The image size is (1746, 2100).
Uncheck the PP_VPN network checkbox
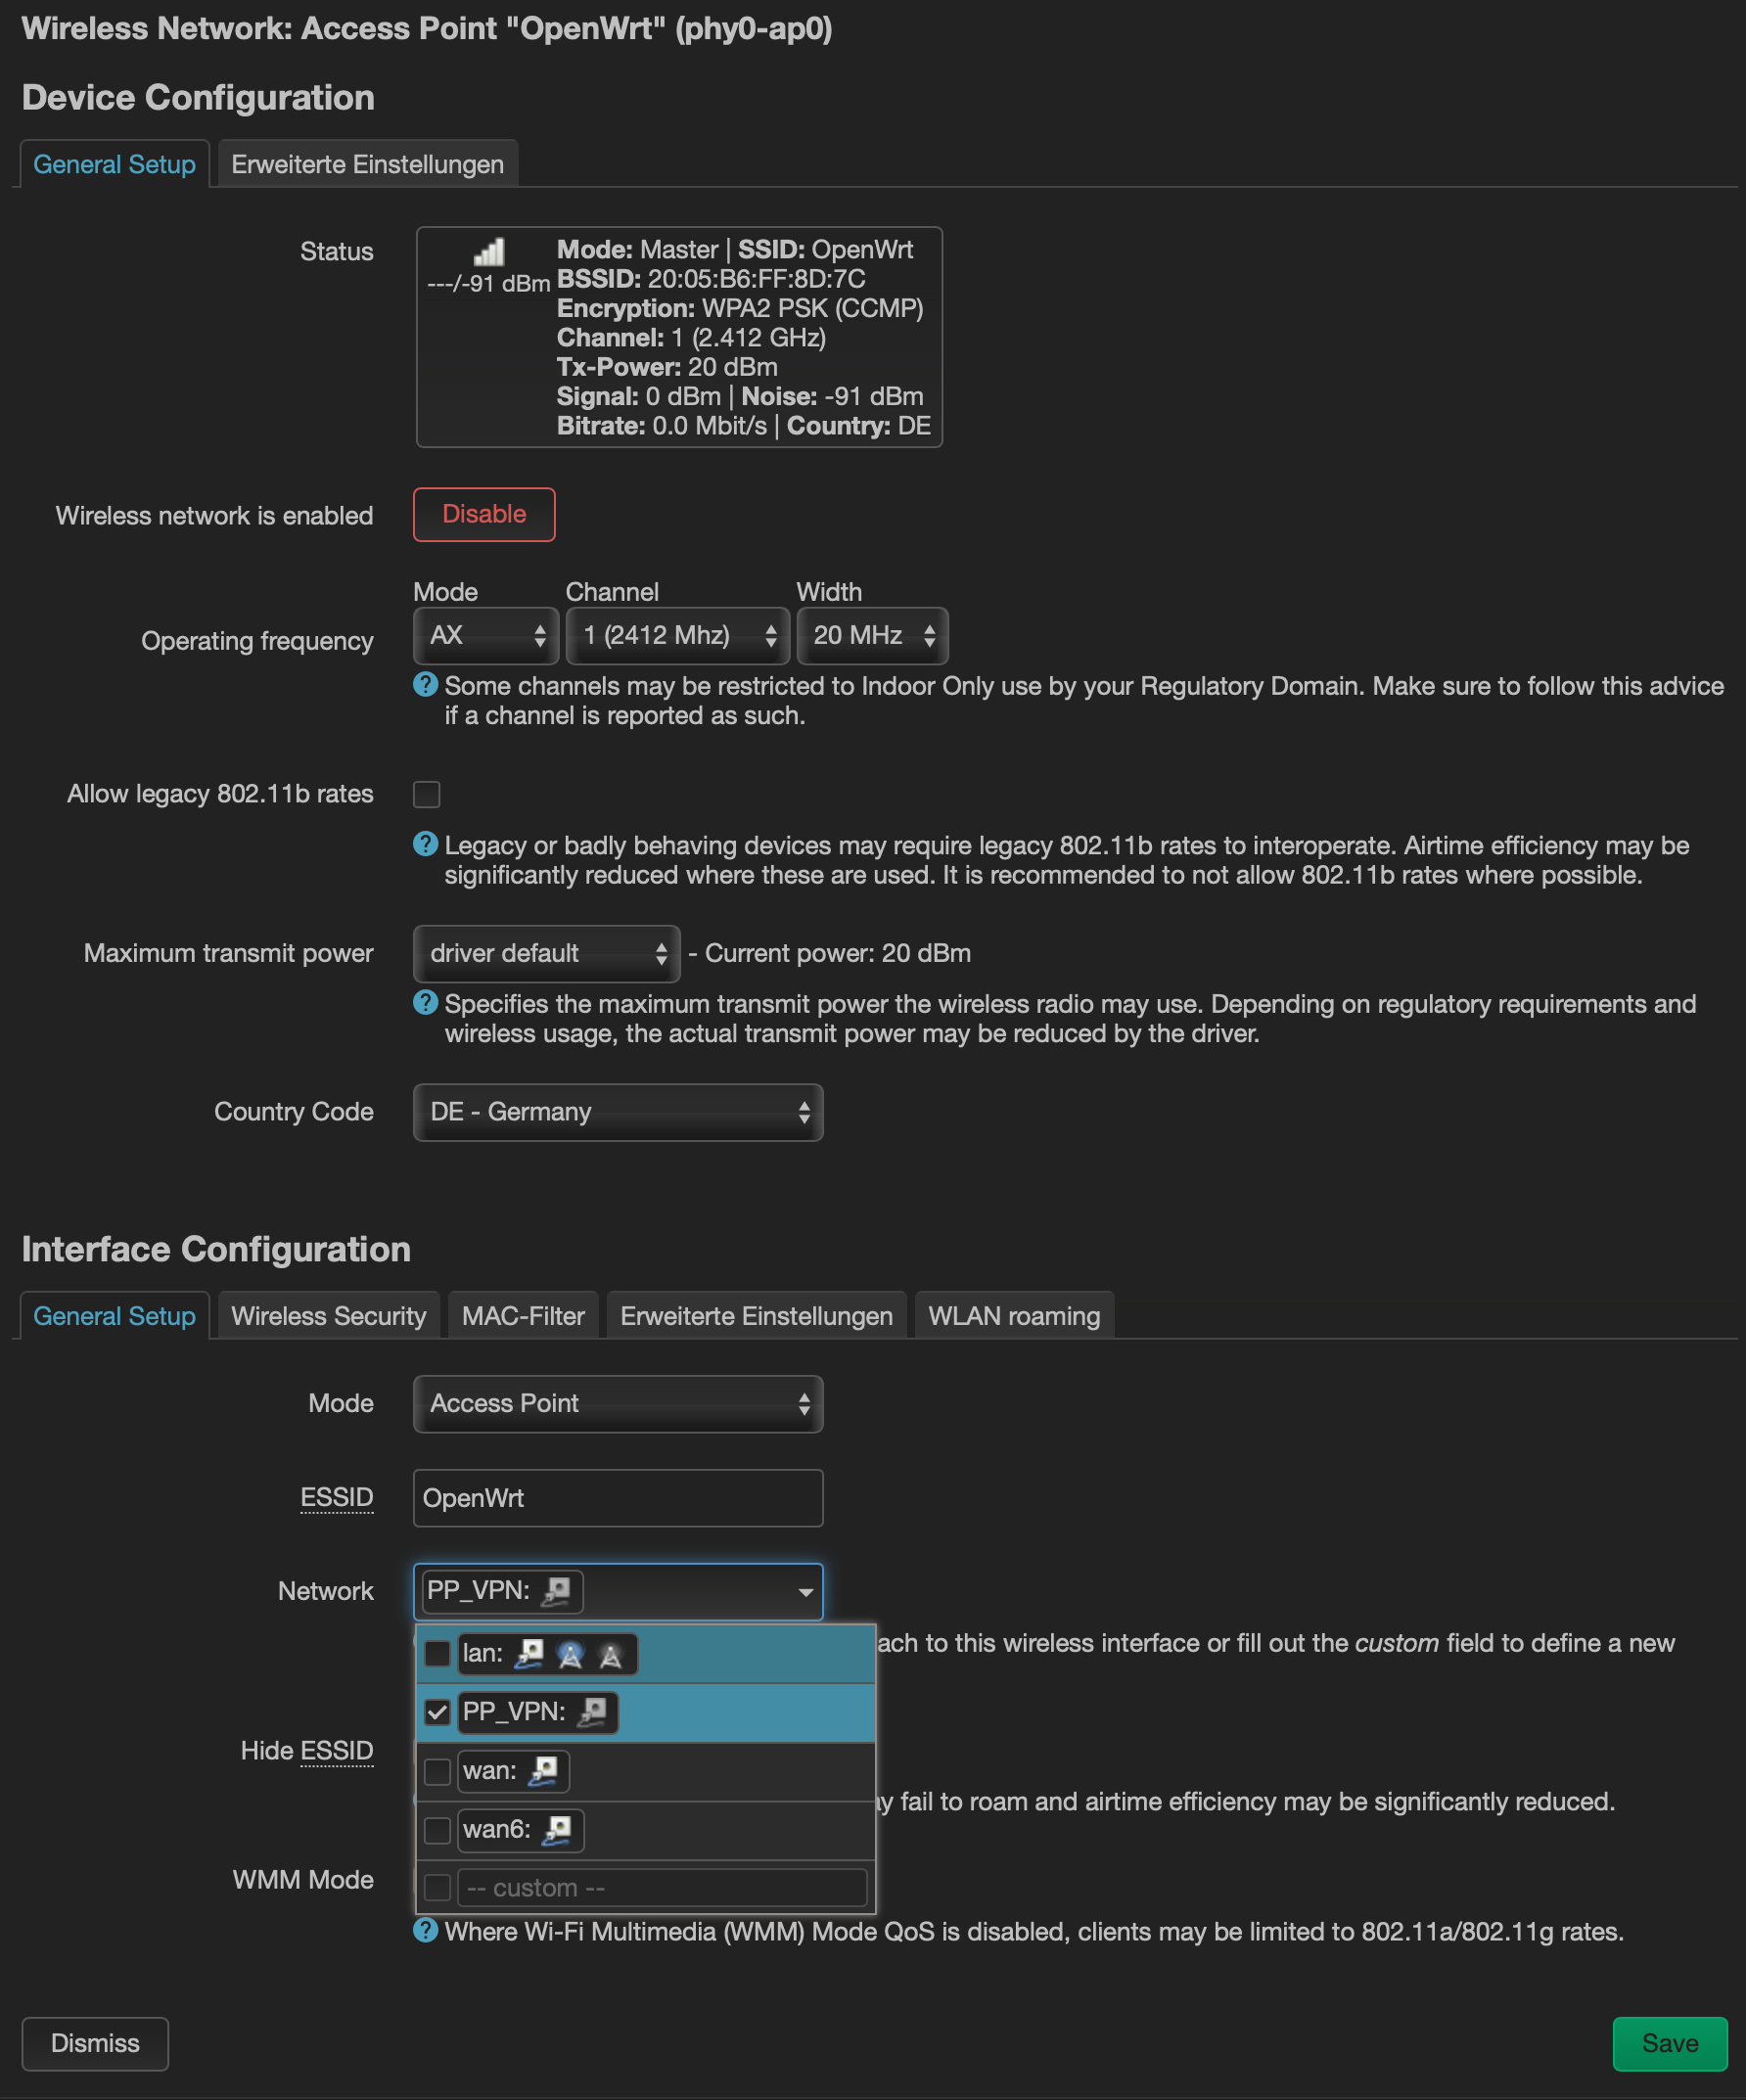coord(437,1712)
